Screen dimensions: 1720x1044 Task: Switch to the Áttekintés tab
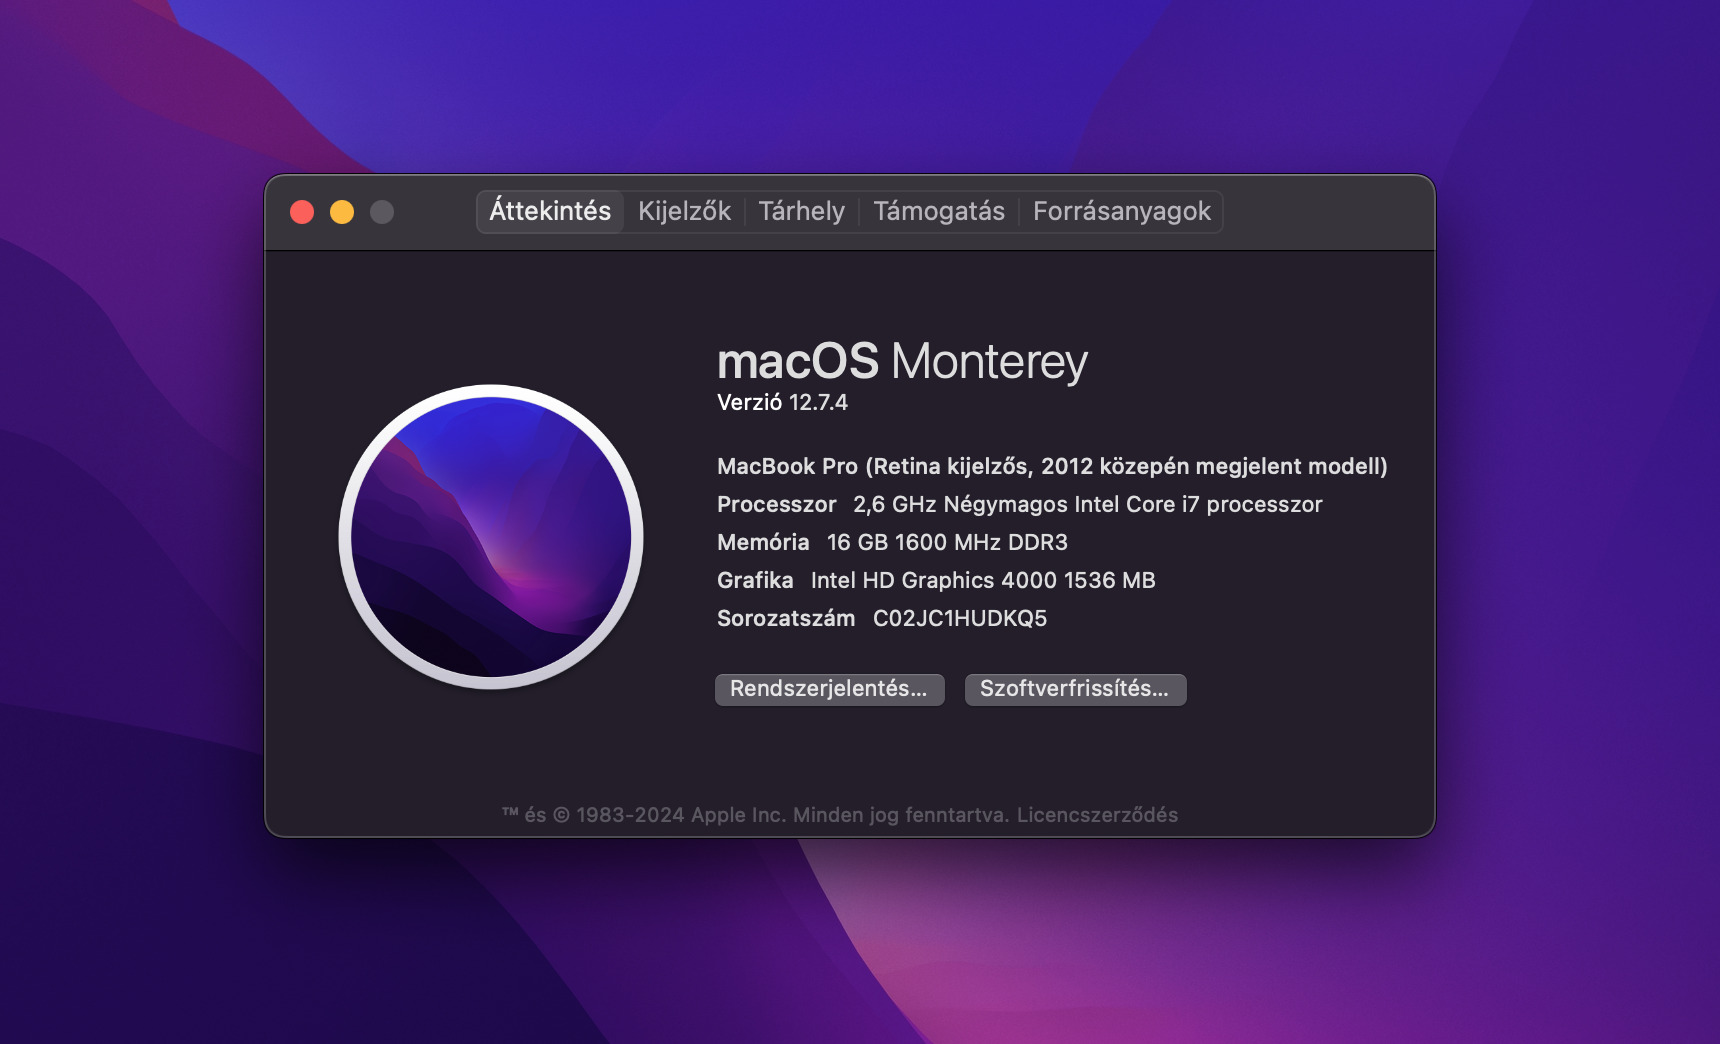click(x=550, y=212)
